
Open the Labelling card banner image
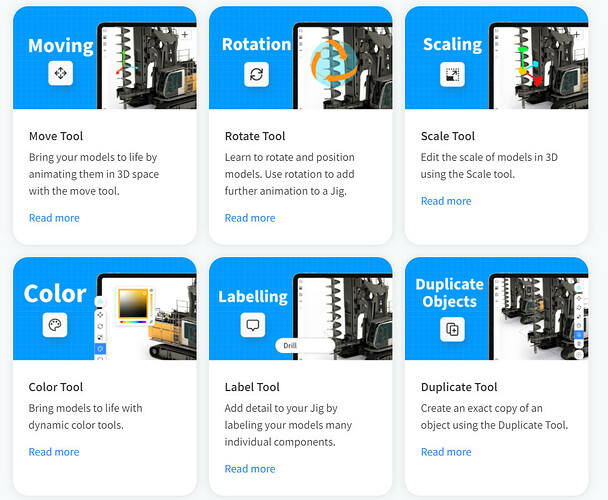[x=301, y=308]
